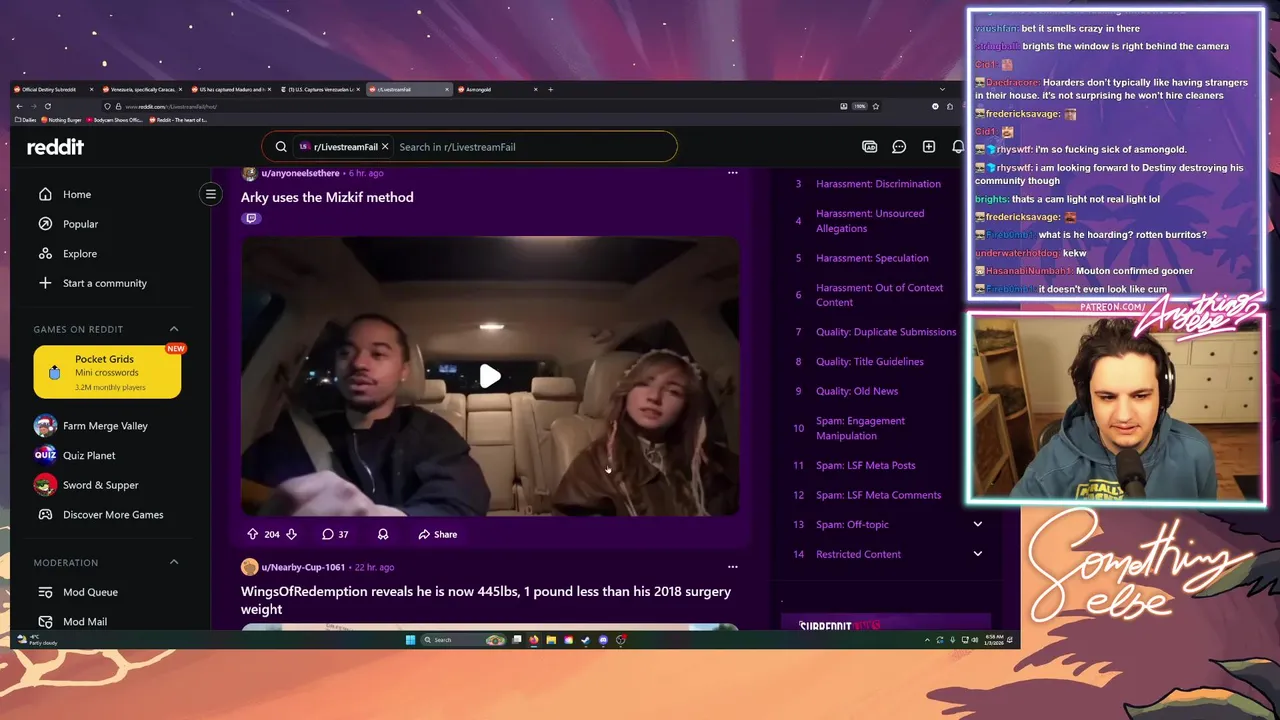
Task: Go back in browser
Action: 19,106
